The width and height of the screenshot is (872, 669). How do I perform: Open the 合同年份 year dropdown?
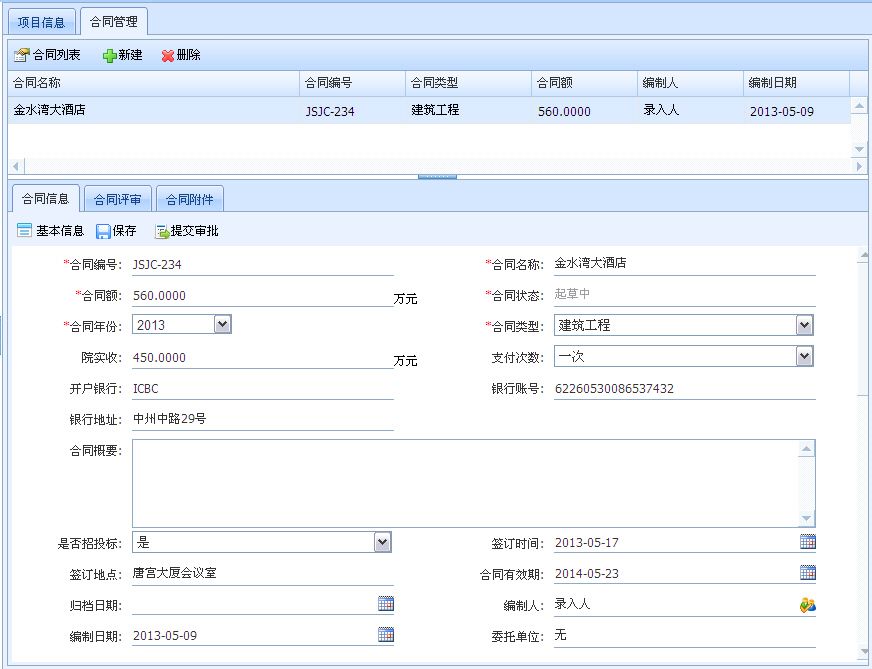coord(220,324)
